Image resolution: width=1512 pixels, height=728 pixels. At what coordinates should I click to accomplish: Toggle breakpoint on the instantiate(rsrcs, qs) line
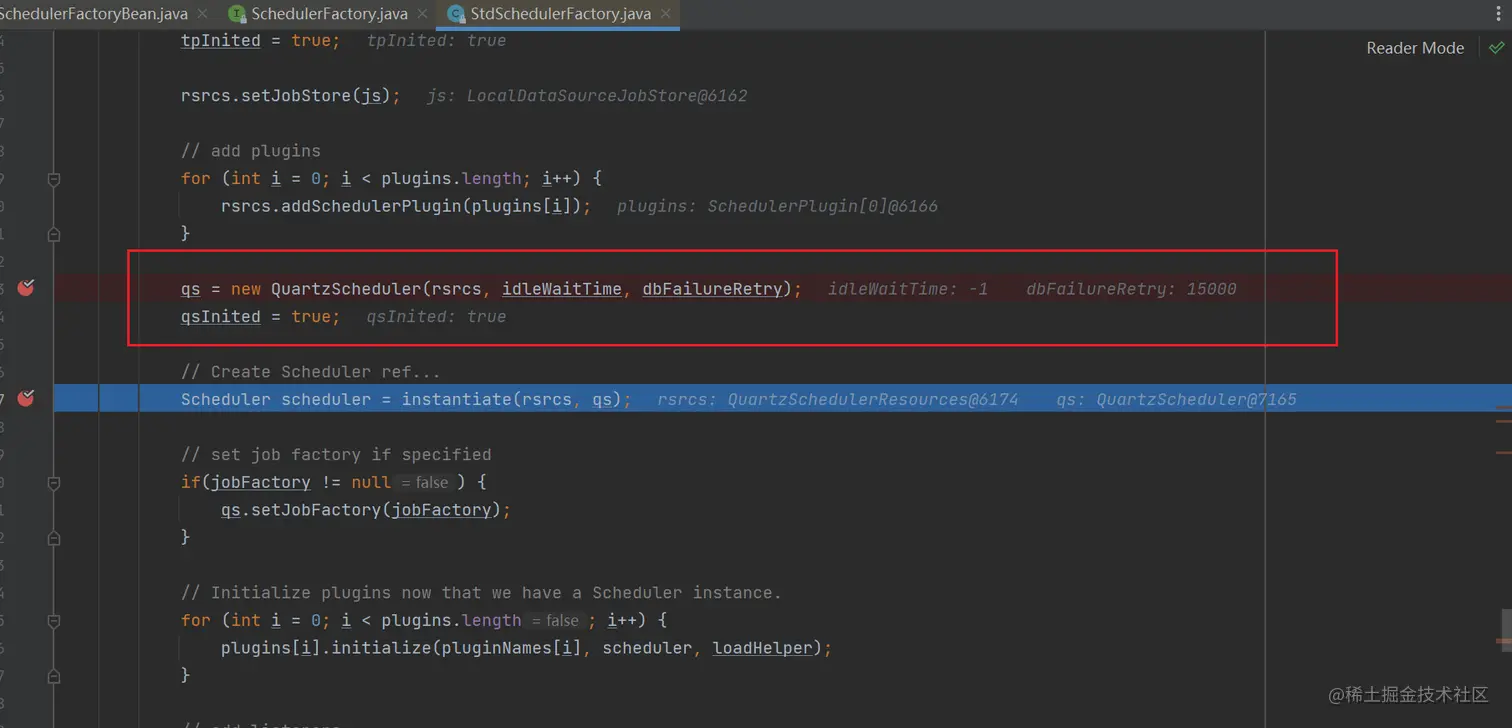(x=27, y=398)
